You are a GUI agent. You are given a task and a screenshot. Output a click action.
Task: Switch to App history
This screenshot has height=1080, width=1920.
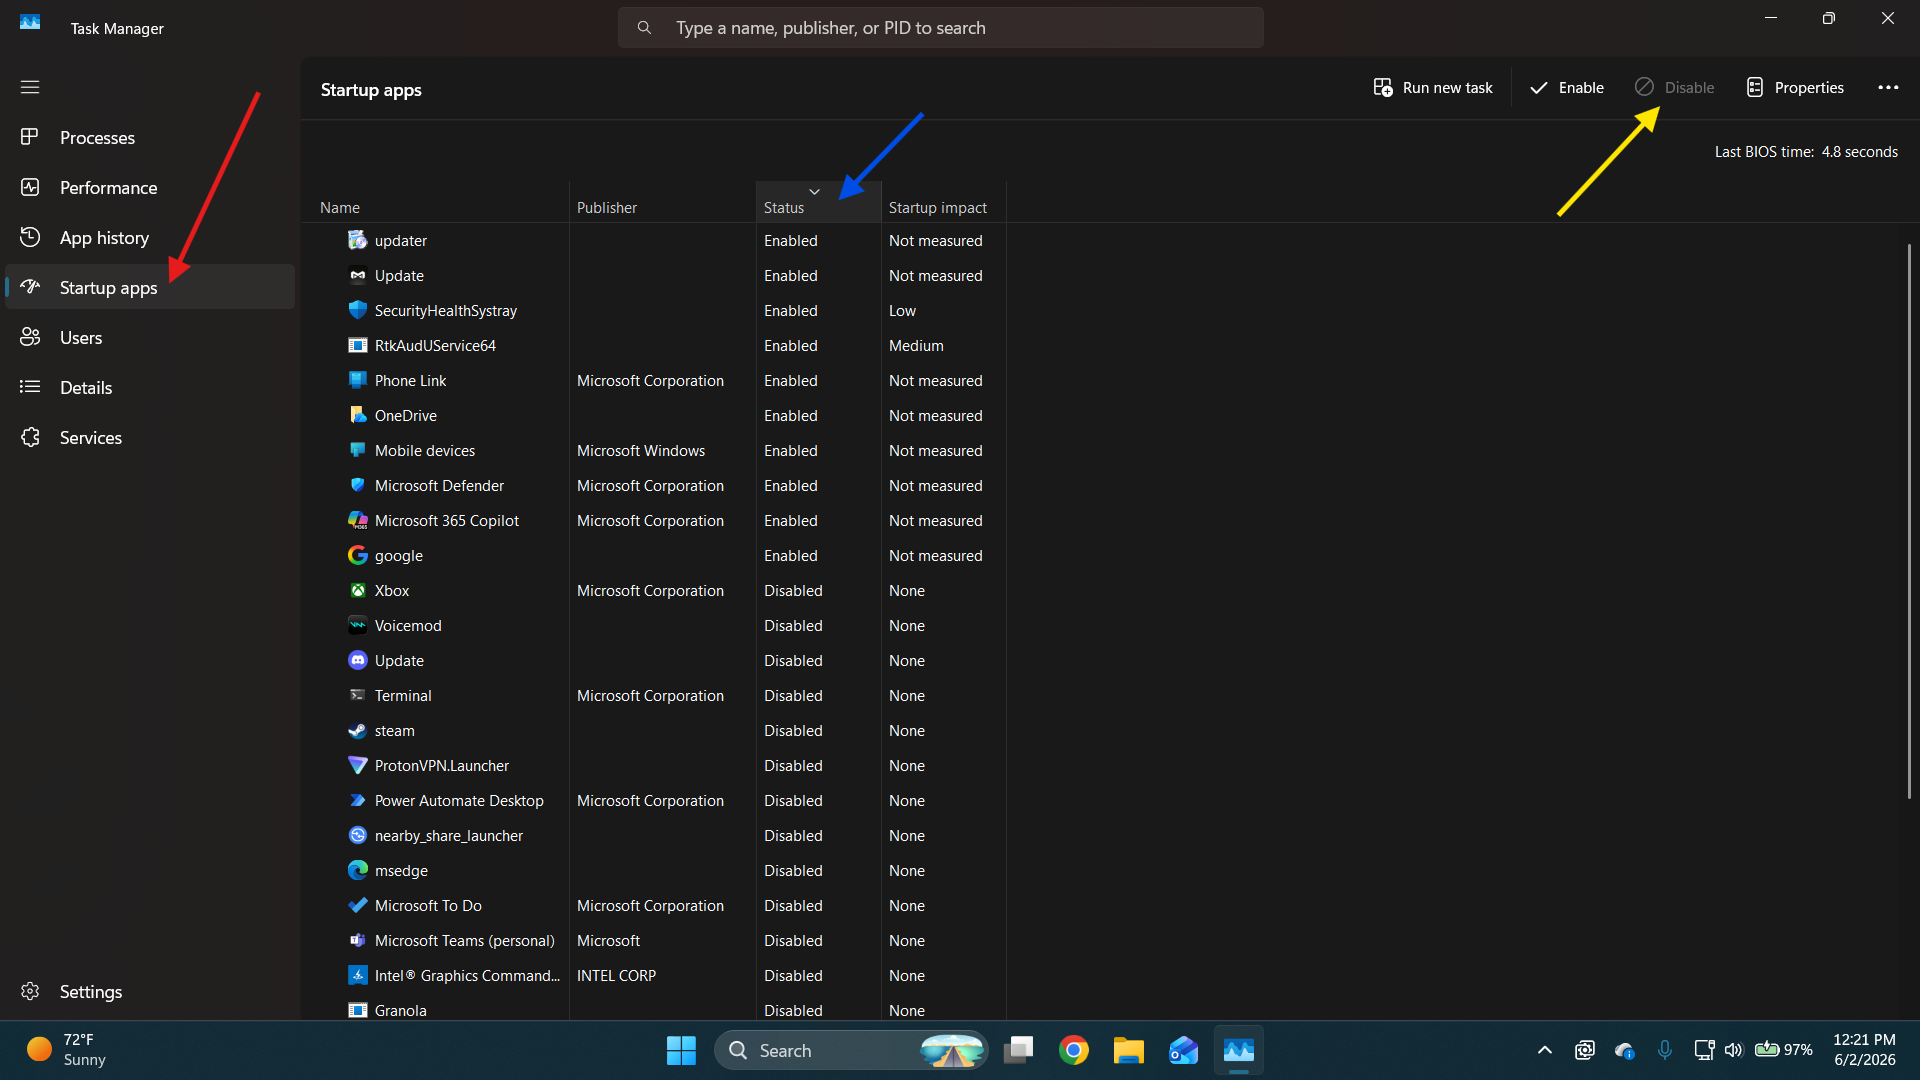pyautogui.click(x=150, y=237)
